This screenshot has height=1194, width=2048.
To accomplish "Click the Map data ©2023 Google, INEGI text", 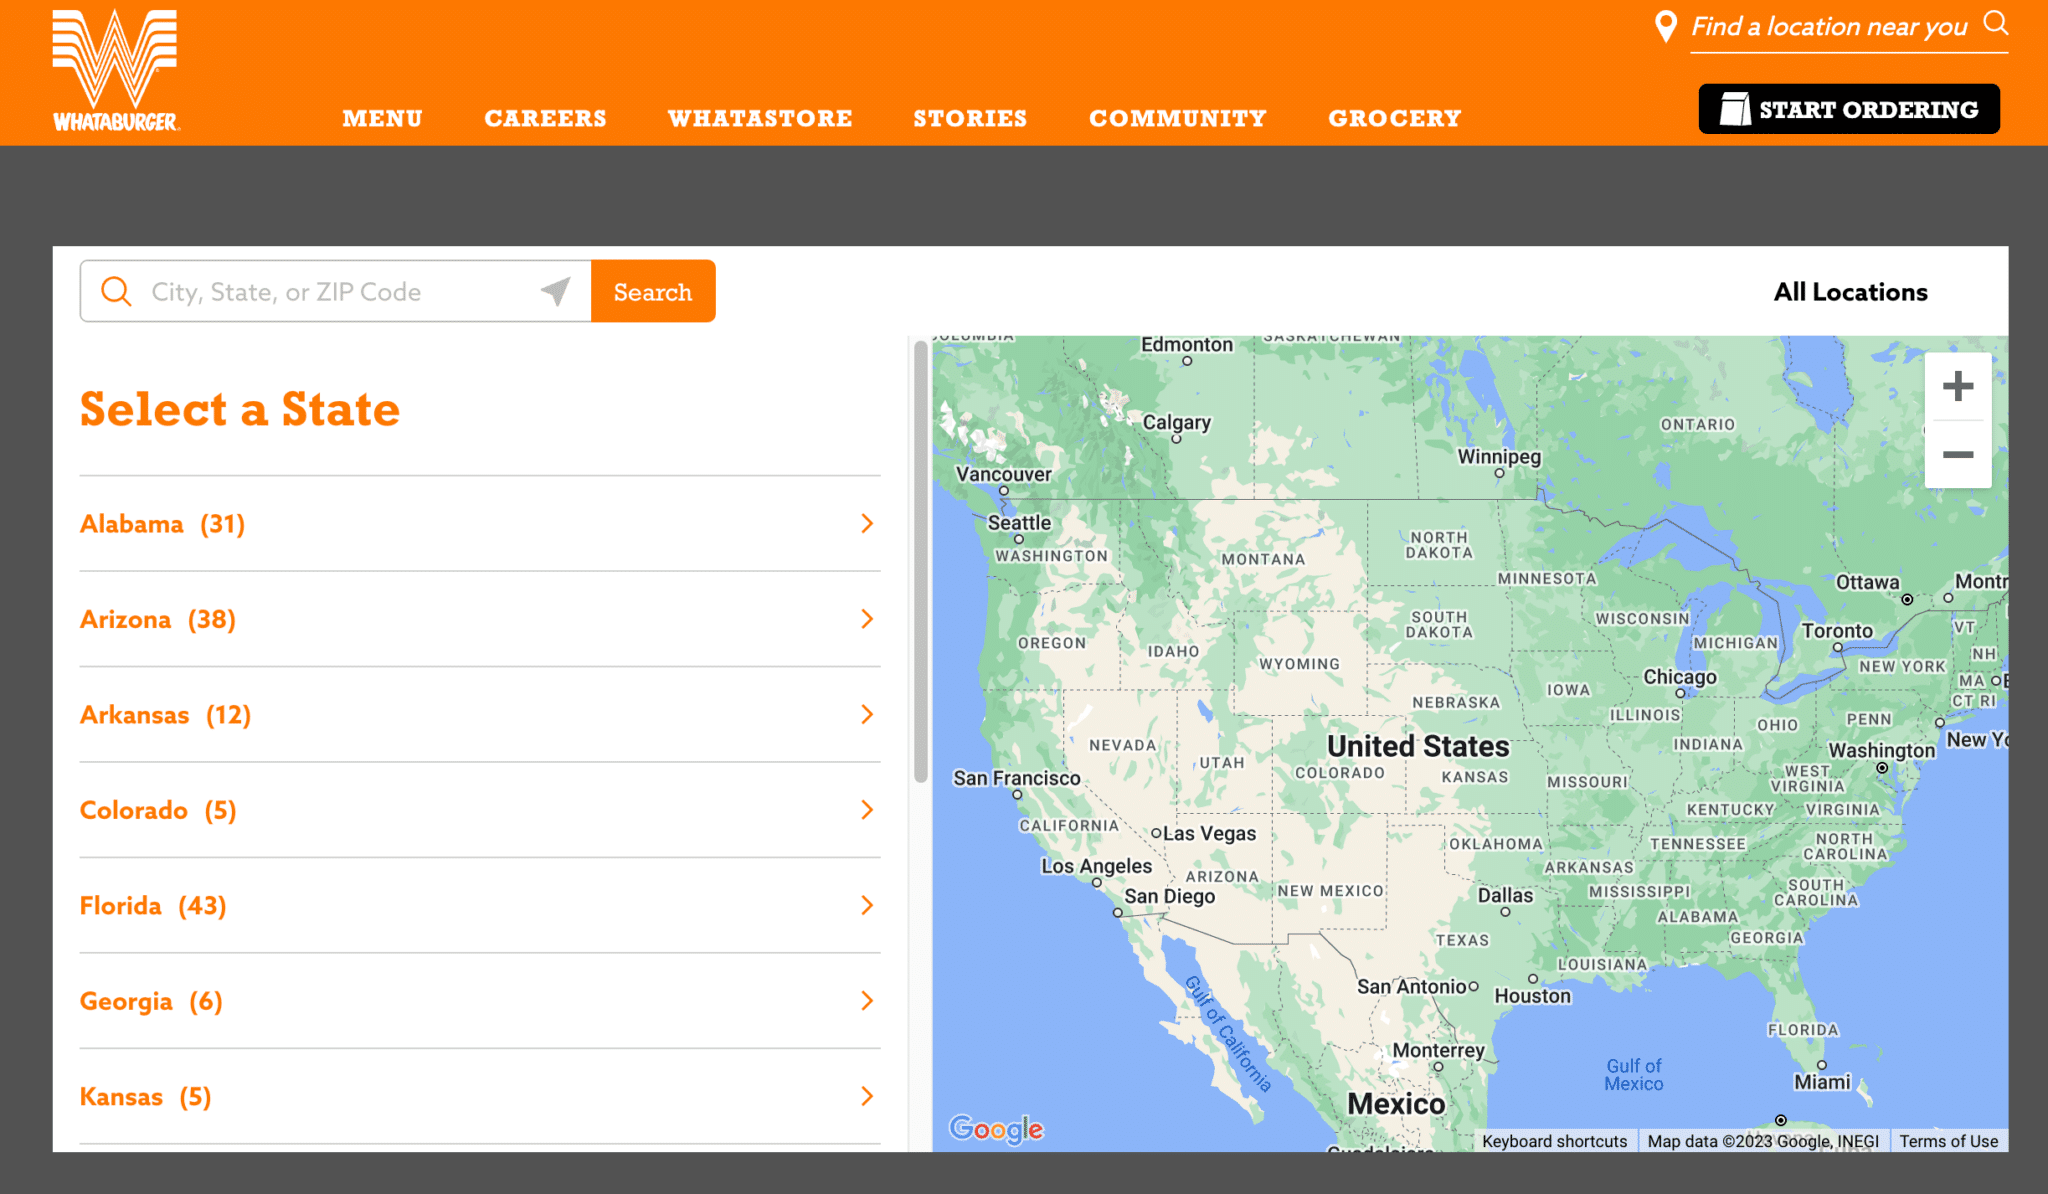I will pos(1763,1141).
